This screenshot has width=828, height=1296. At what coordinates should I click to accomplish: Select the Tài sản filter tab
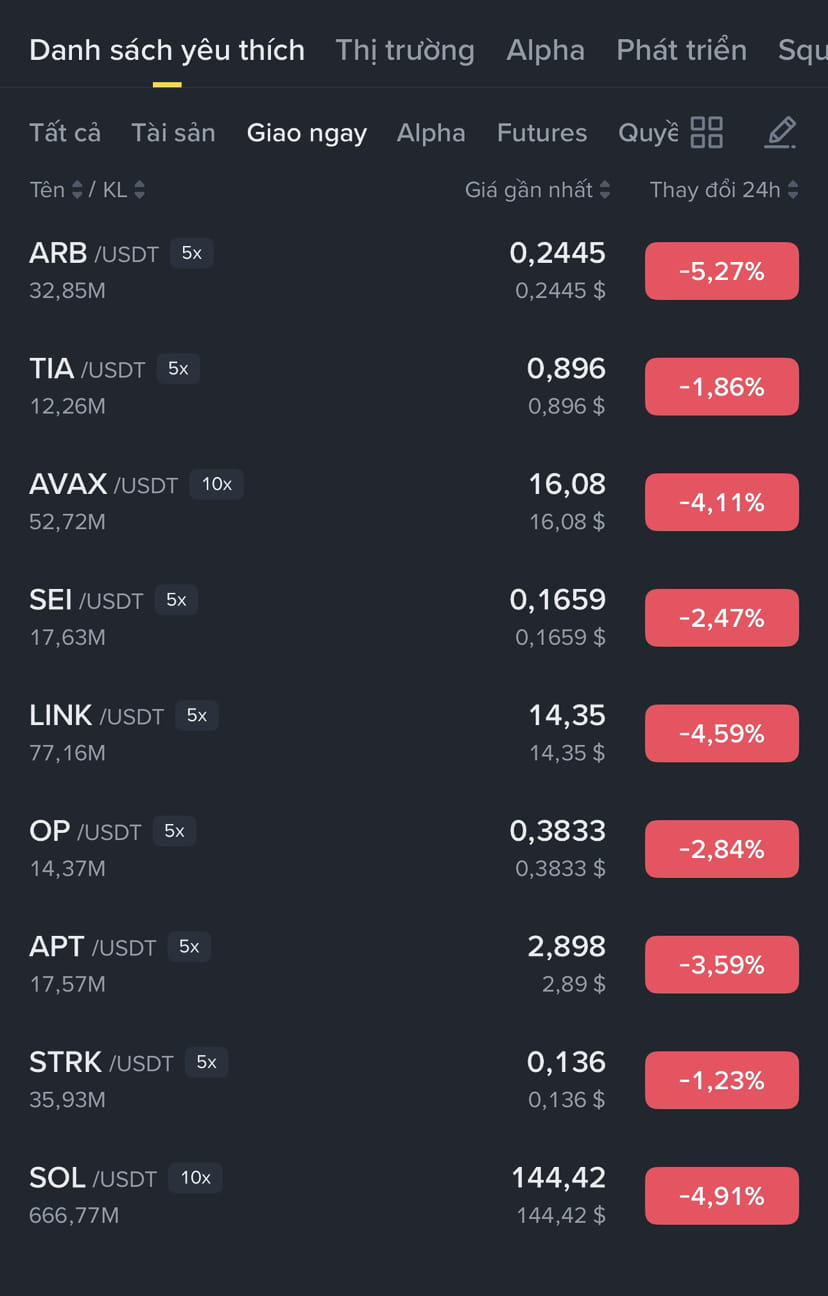pos(173,133)
